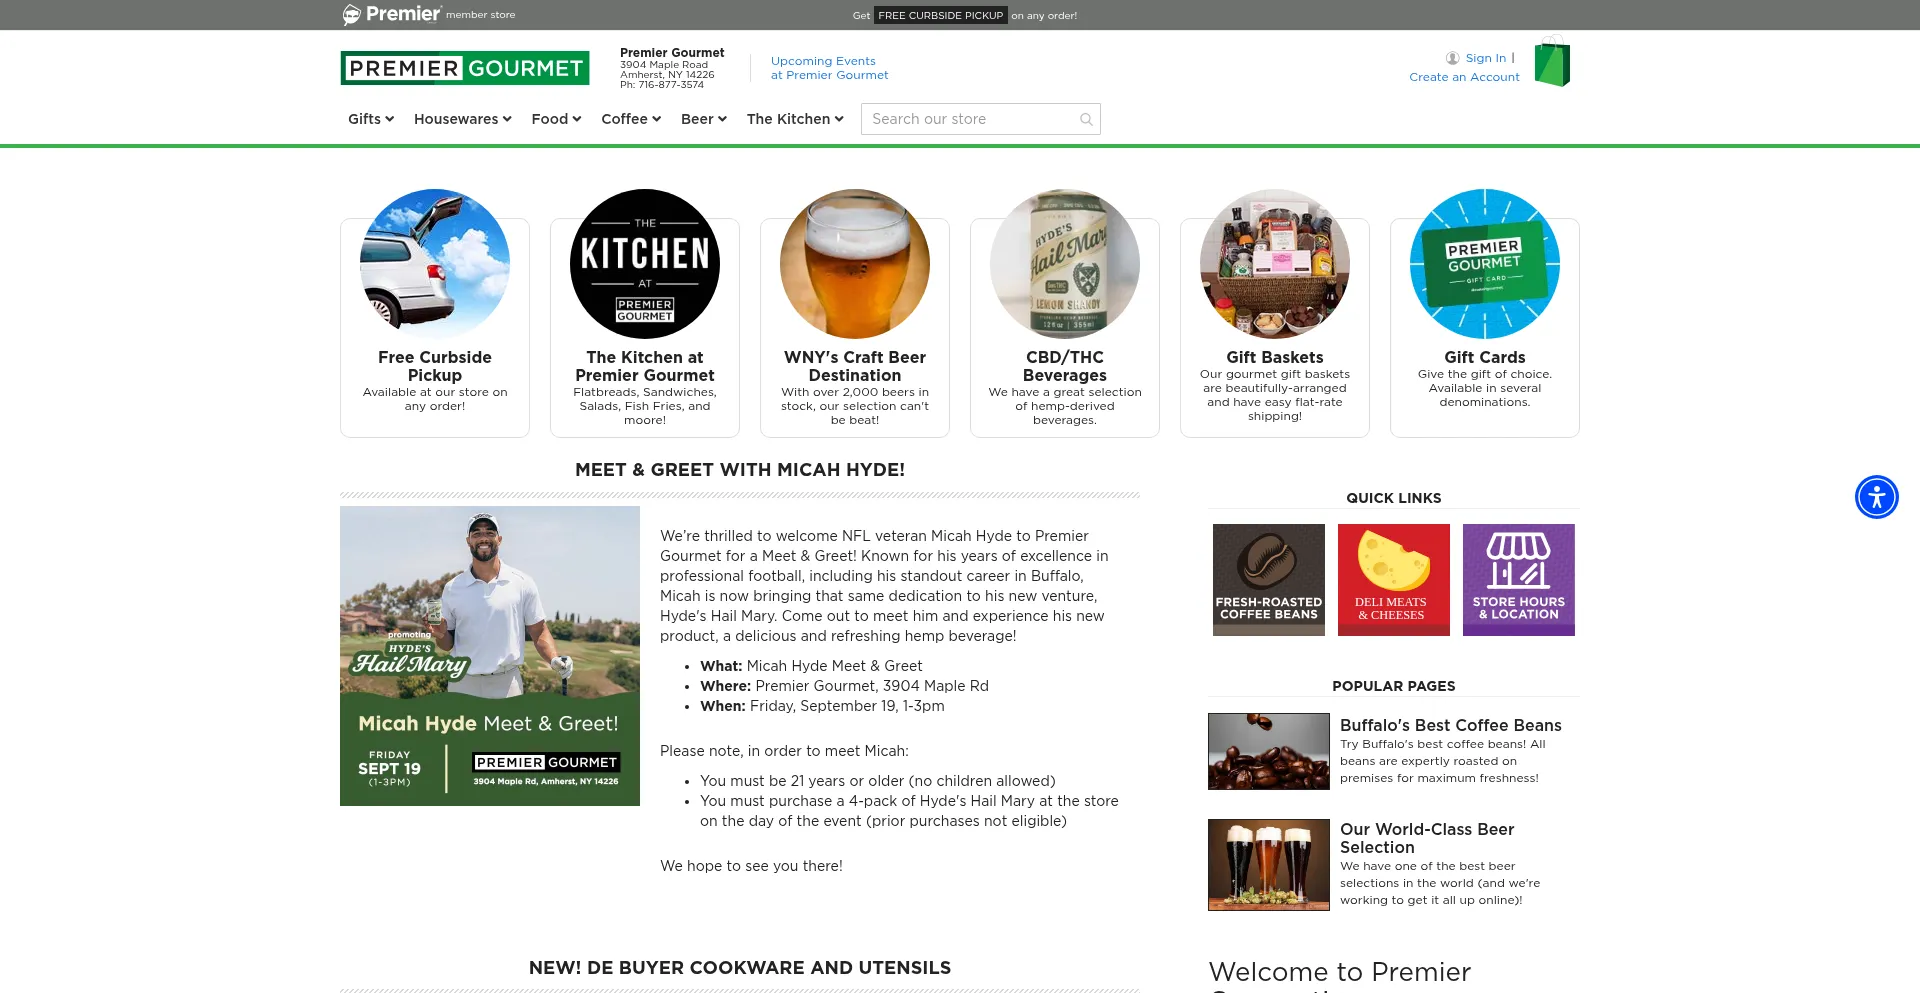Click the Create an Account link
The height and width of the screenshot is (993, 1920).
click(1464, 77)
